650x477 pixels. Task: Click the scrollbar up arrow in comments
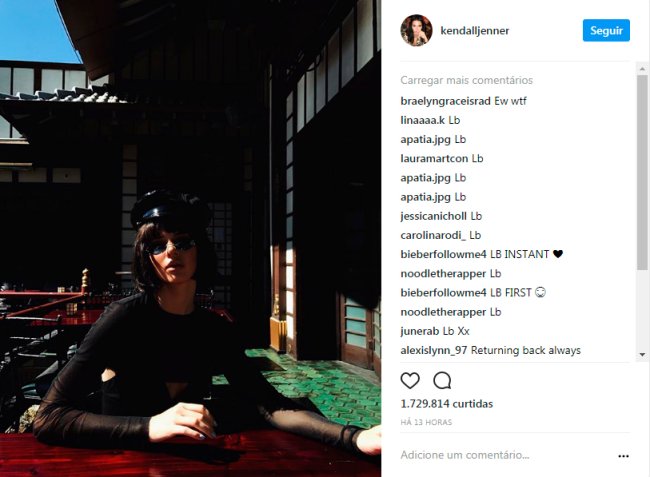point(642,69)
